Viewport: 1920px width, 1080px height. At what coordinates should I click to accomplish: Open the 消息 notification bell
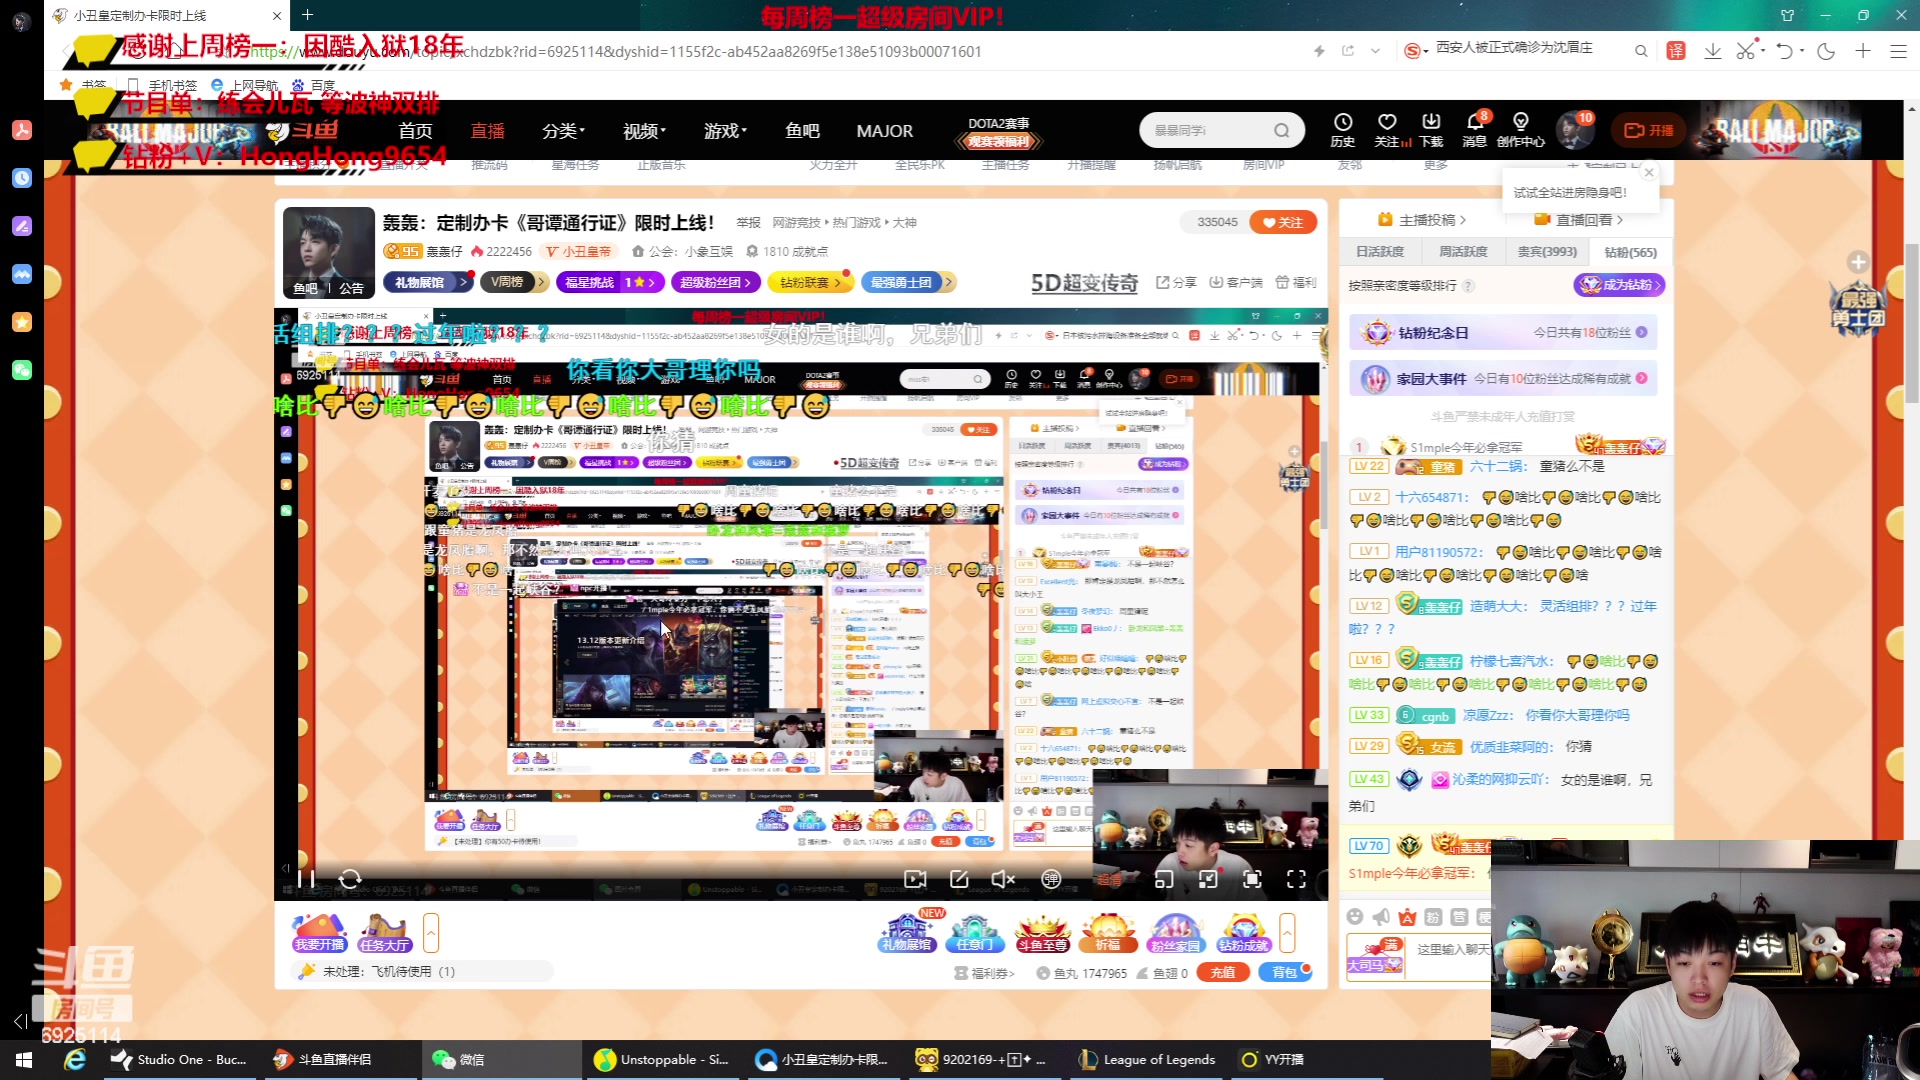1475,130
